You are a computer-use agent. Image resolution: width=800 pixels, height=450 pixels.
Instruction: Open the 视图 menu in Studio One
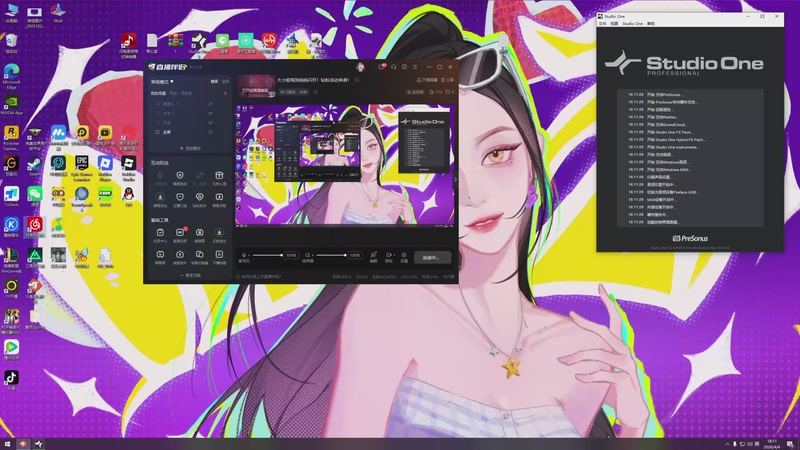click(x=614, y=23)
